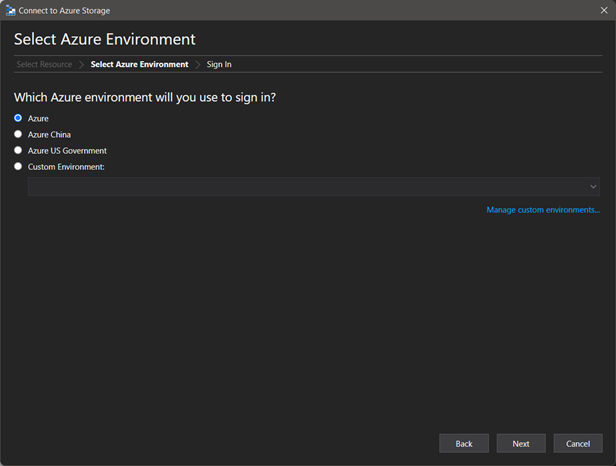Jump to the Sign In breadcrumb step

[x=219, y=64]
